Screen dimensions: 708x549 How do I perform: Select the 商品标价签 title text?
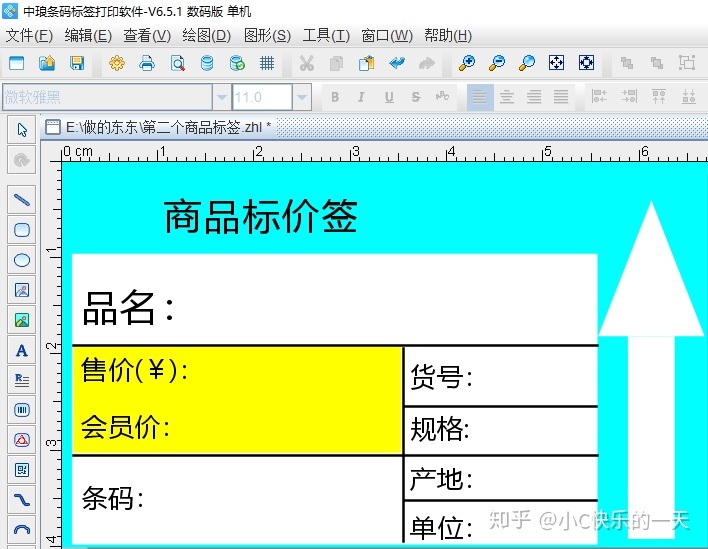[261, 217]
